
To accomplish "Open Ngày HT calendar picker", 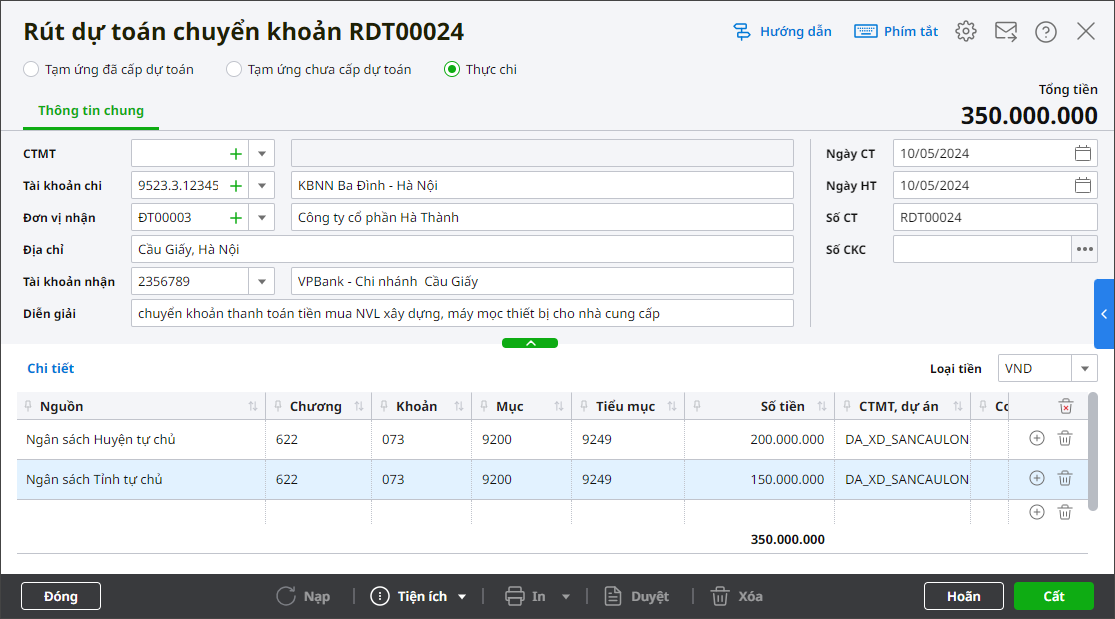I will [1082, 185].
